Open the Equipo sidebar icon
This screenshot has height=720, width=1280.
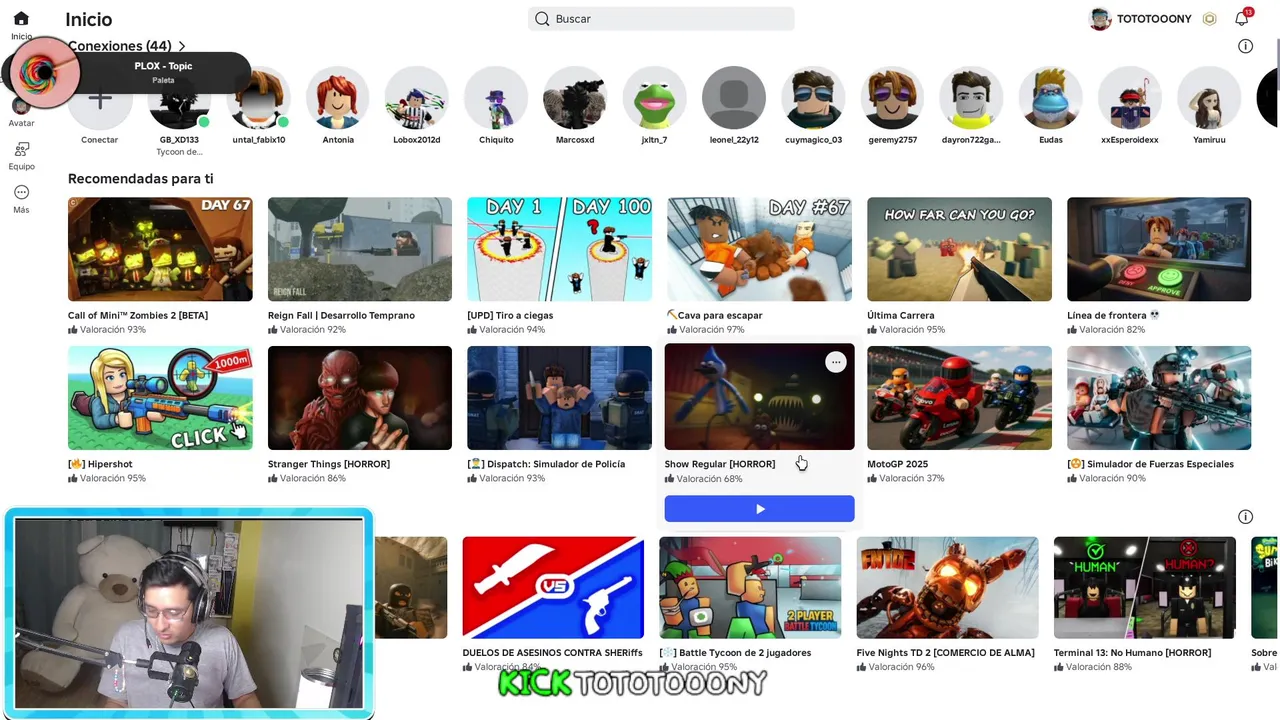point(21,149)
